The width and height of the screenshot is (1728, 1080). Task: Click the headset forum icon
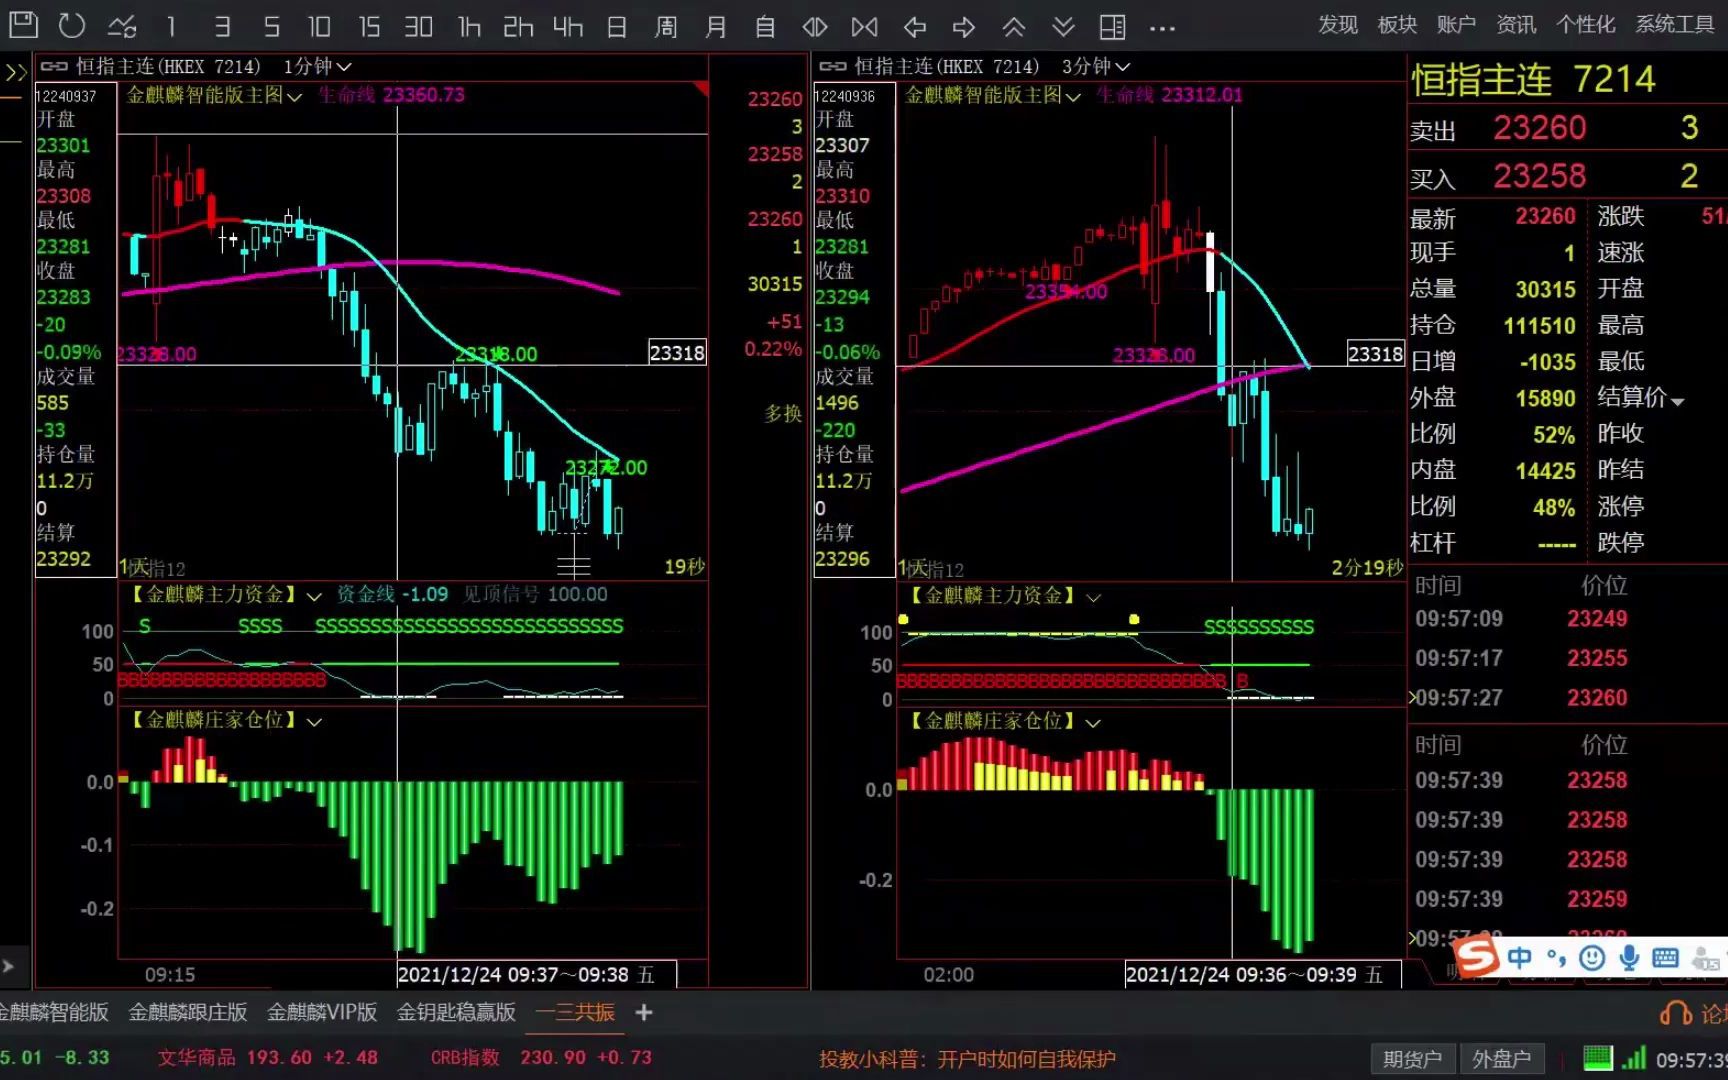click(1676, 1013)
